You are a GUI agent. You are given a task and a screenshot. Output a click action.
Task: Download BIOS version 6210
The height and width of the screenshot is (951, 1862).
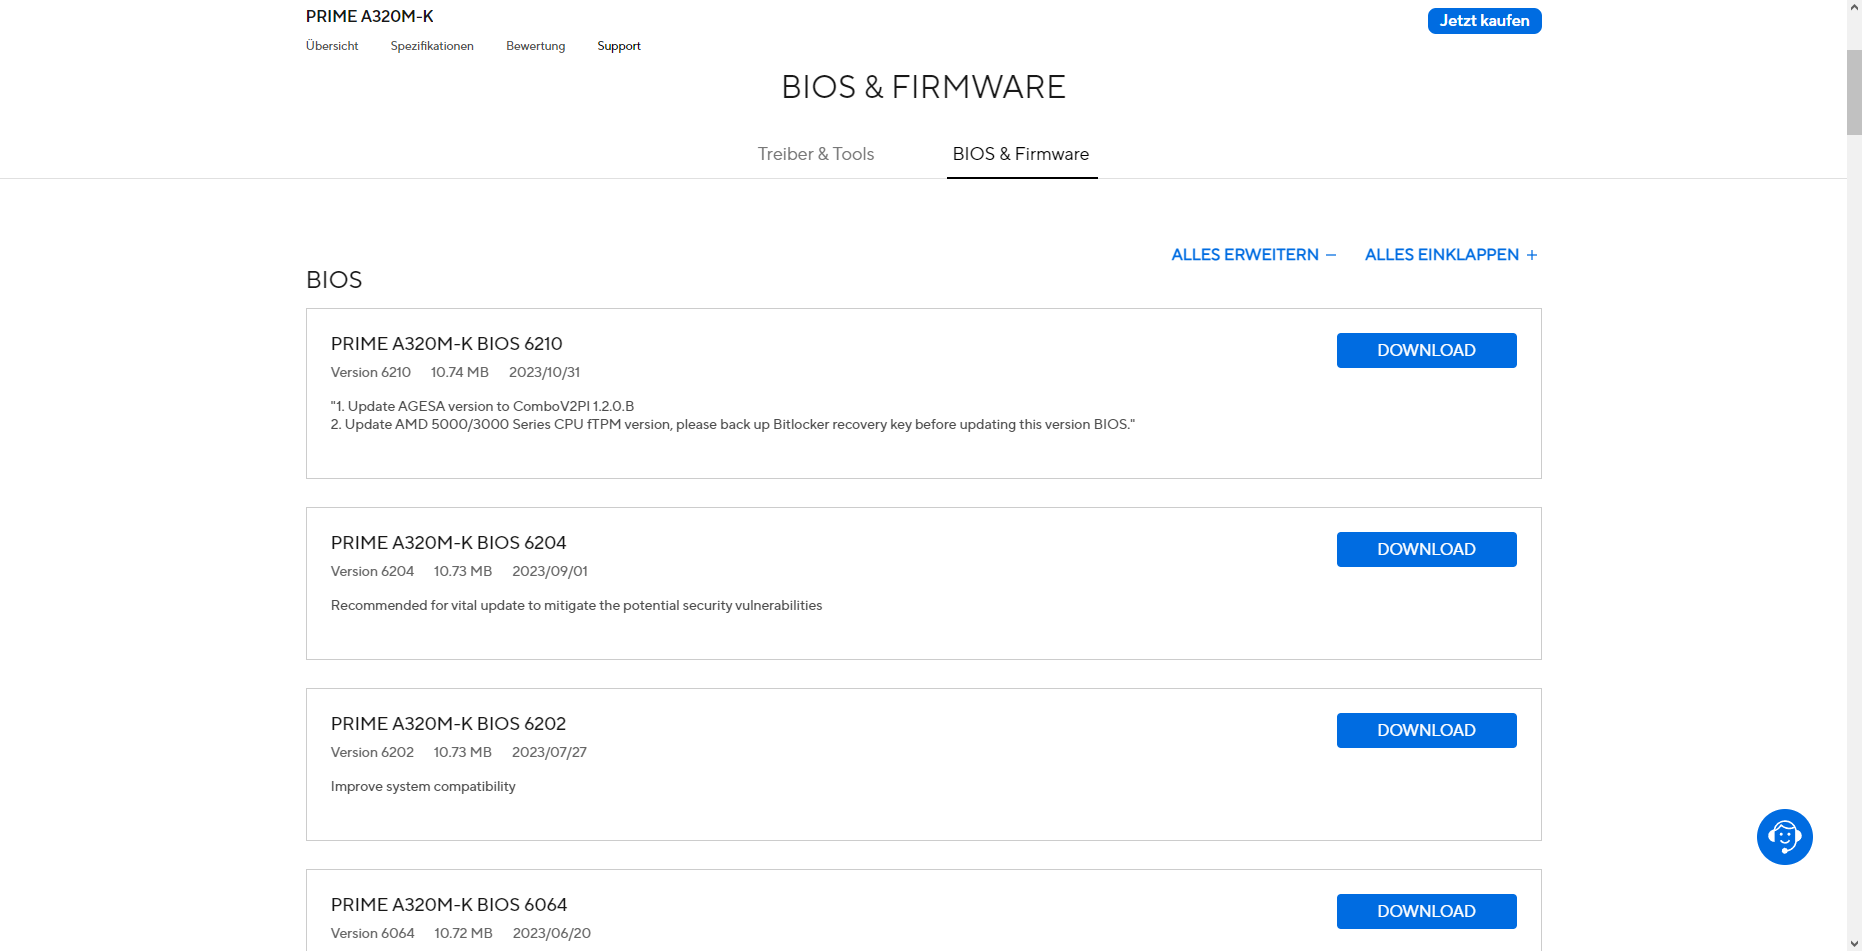(x=1426, y=350)
